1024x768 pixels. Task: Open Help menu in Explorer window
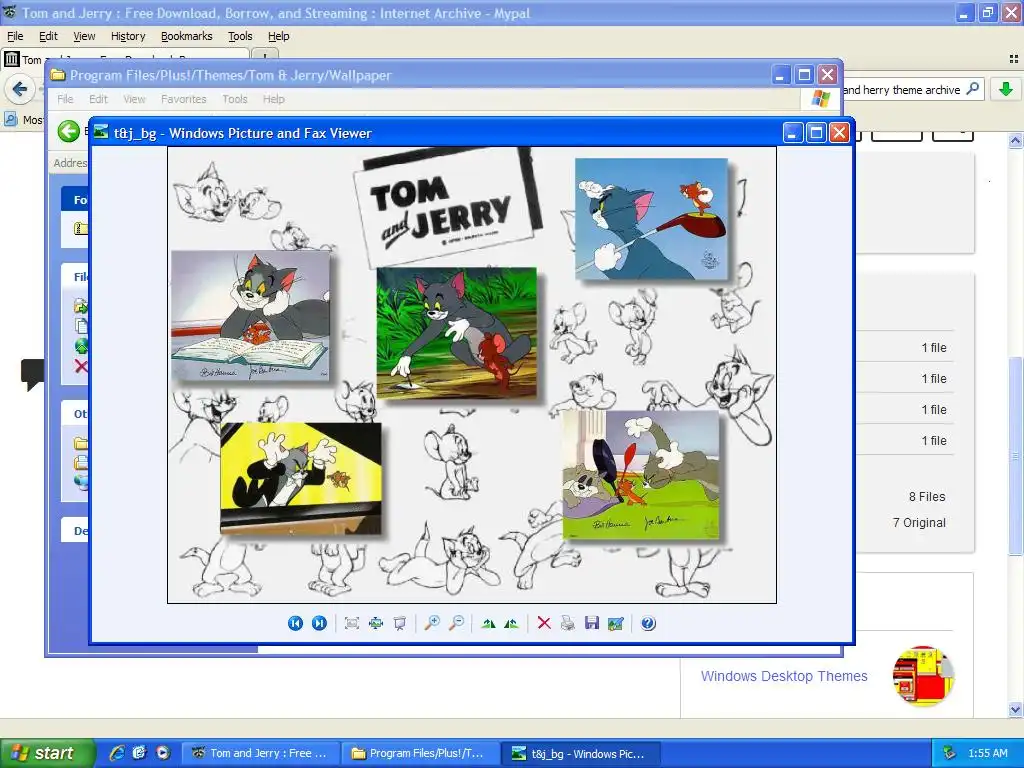pos(274,99)
